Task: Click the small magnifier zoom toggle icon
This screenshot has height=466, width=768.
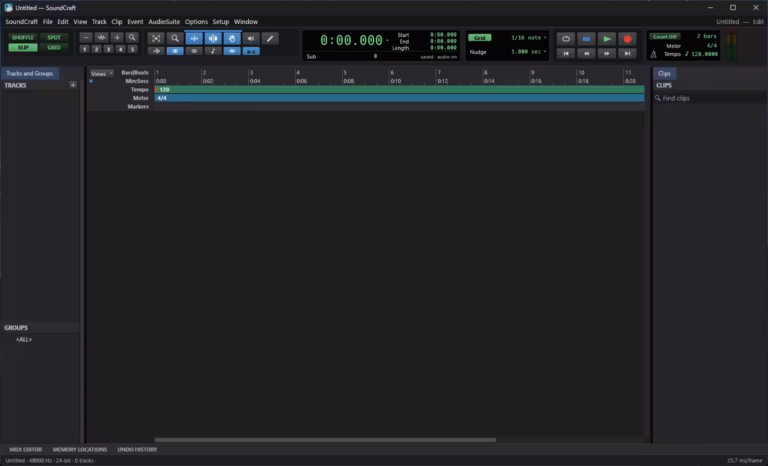Action: pos(132,38)
